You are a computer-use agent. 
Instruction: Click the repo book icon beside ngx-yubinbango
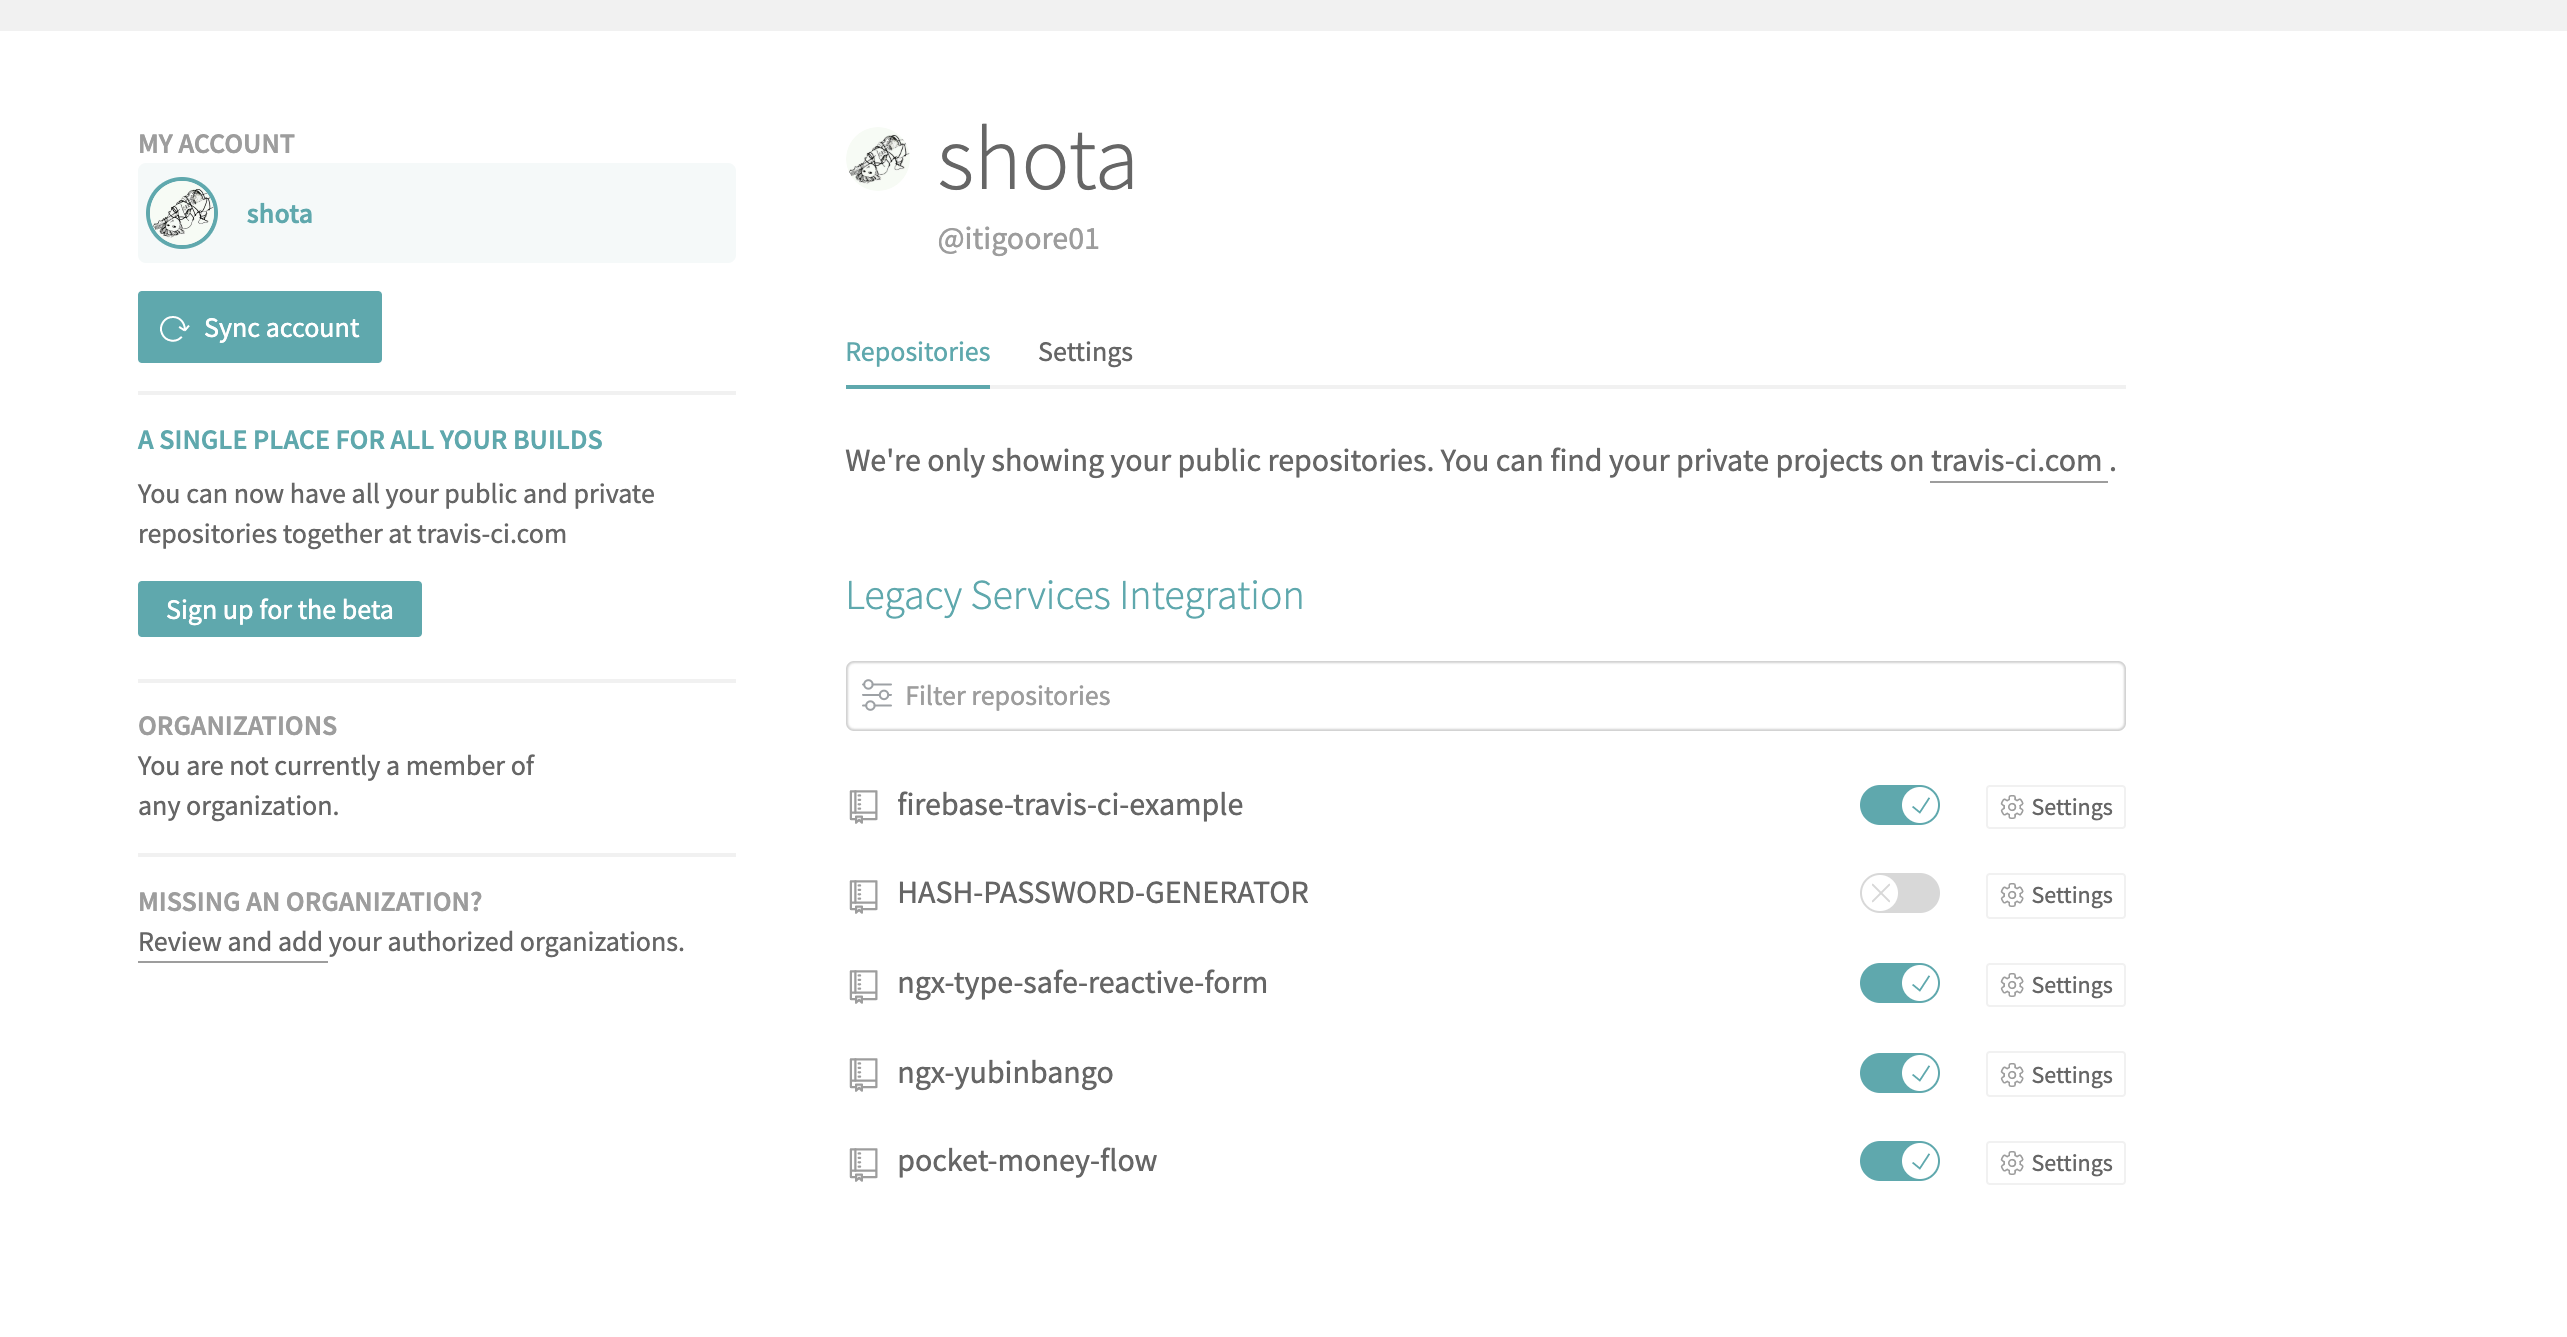[x=863, y=1074]
